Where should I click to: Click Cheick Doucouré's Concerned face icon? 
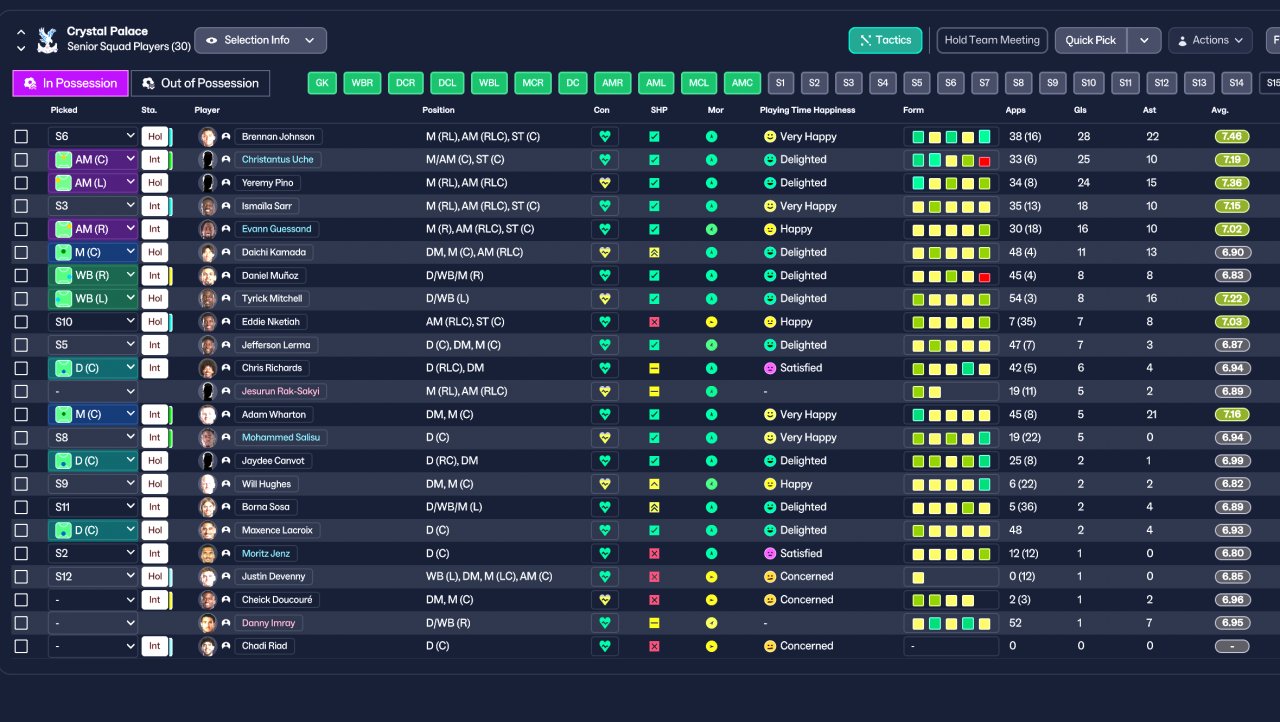[770, 600]
